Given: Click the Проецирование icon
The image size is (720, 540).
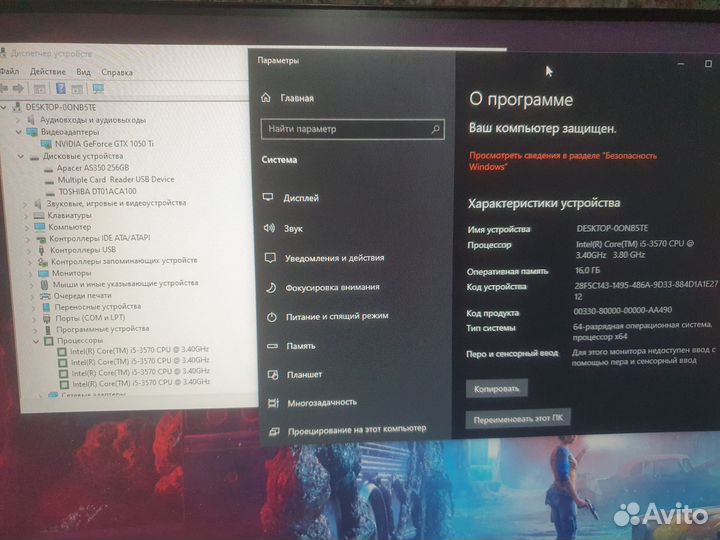Looking at the screenshot, I should tap(274, 431).
